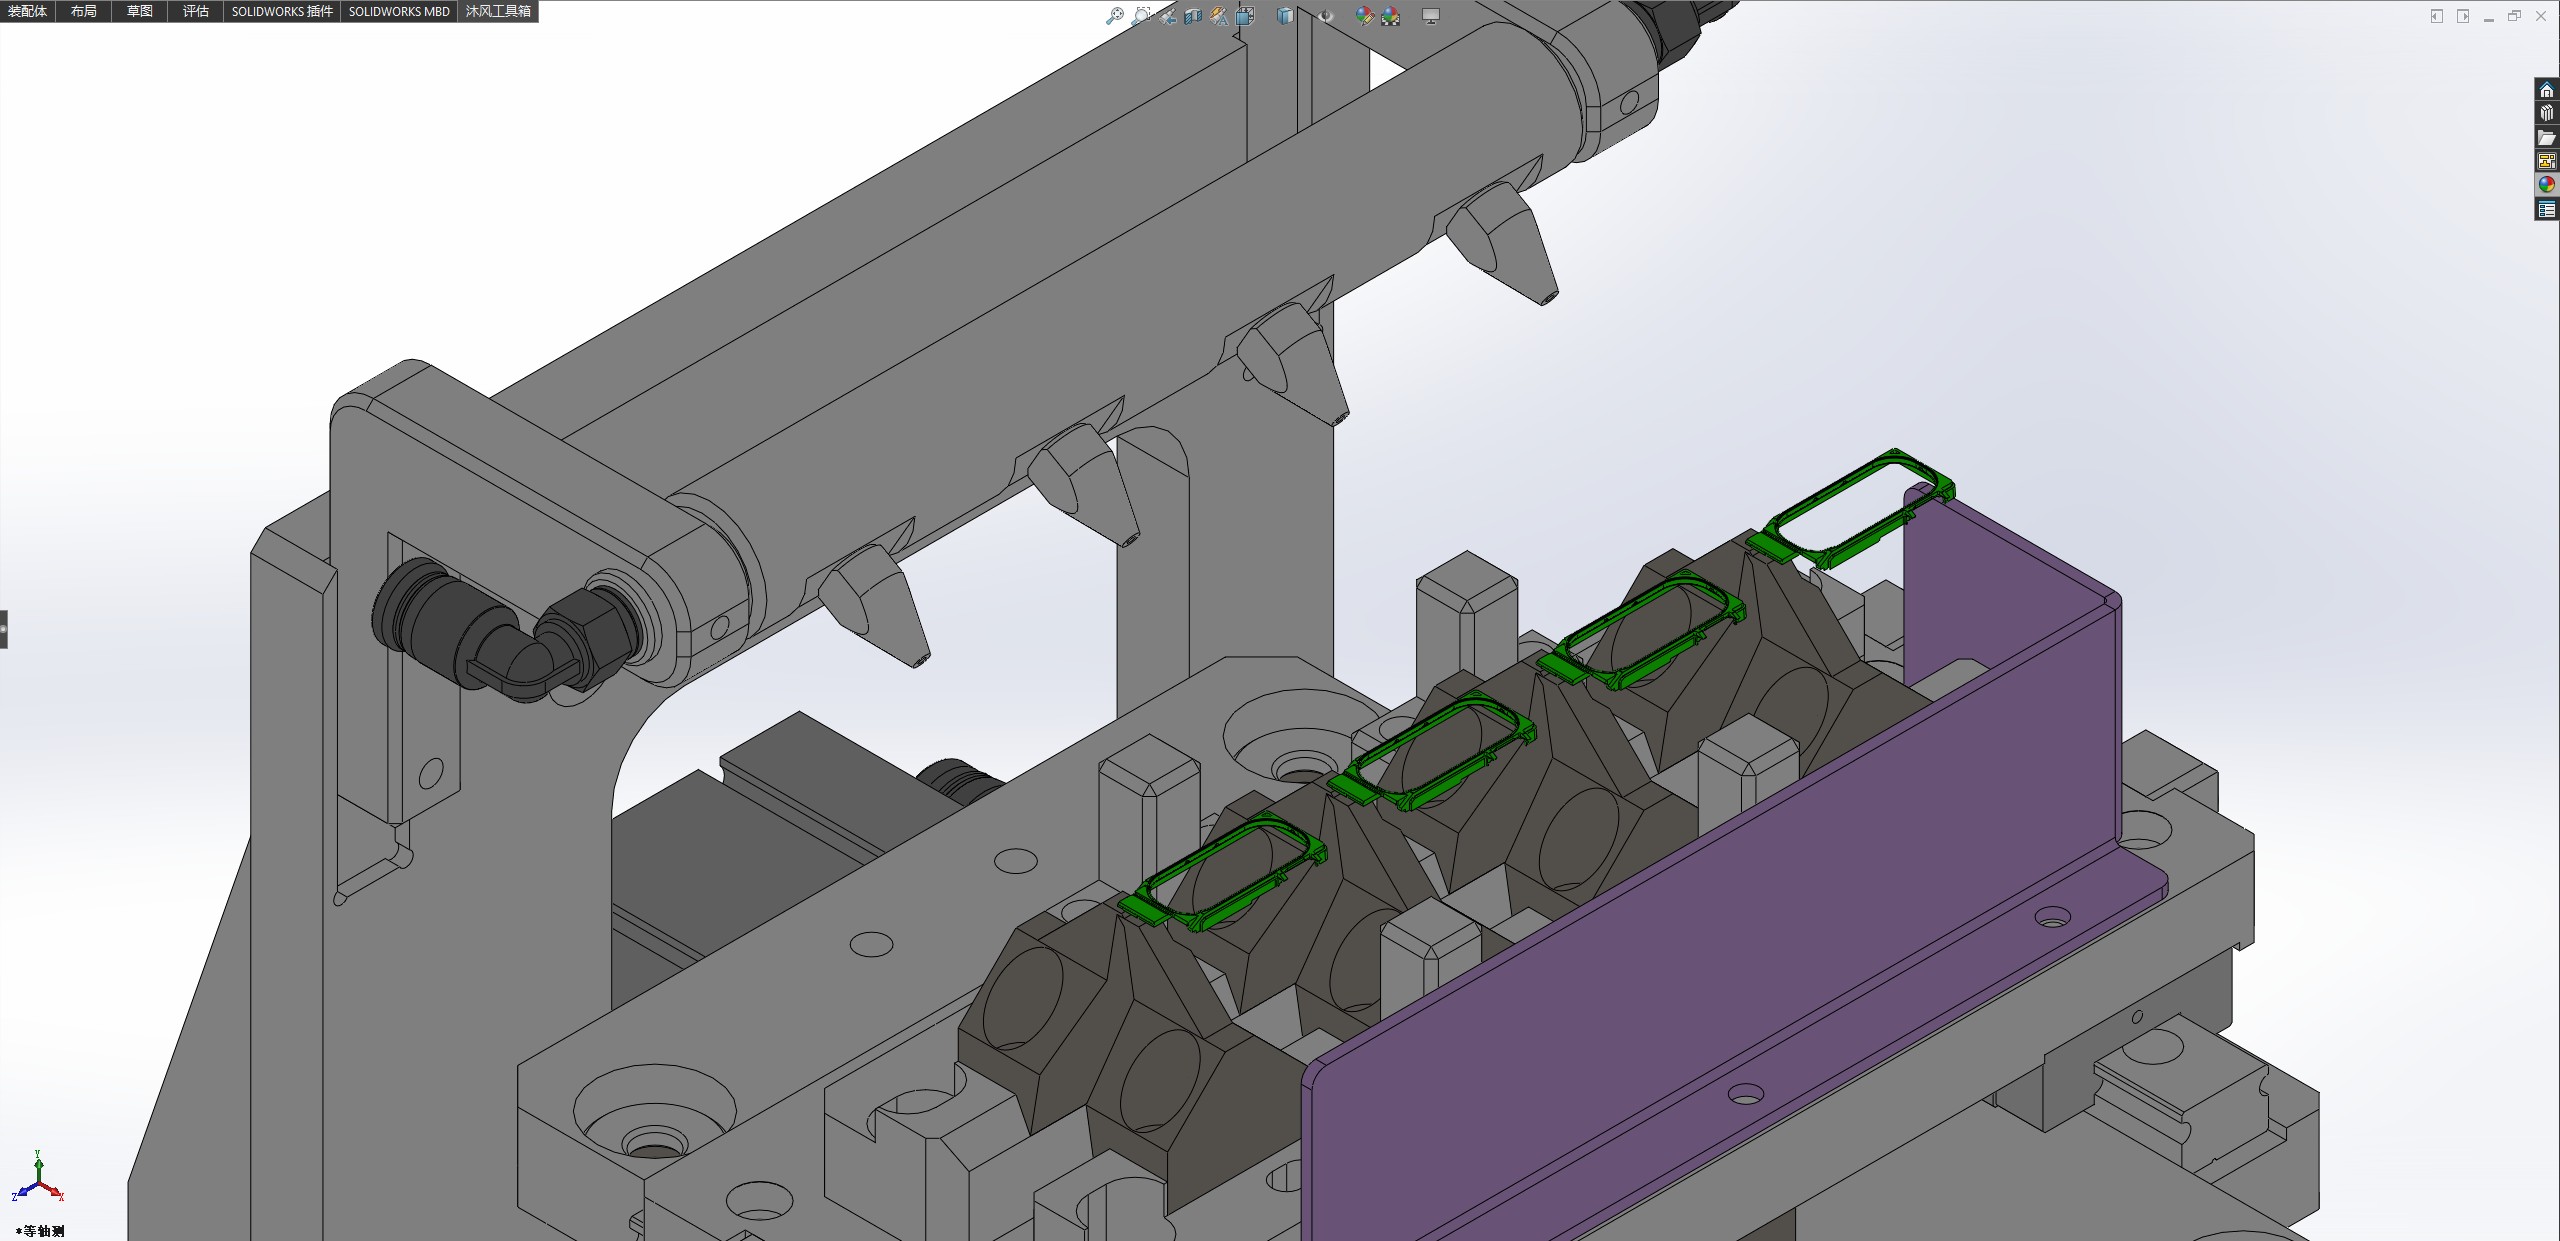
Task: Toggle Hide/Show Items eye icon
Action: point(1325,16)
